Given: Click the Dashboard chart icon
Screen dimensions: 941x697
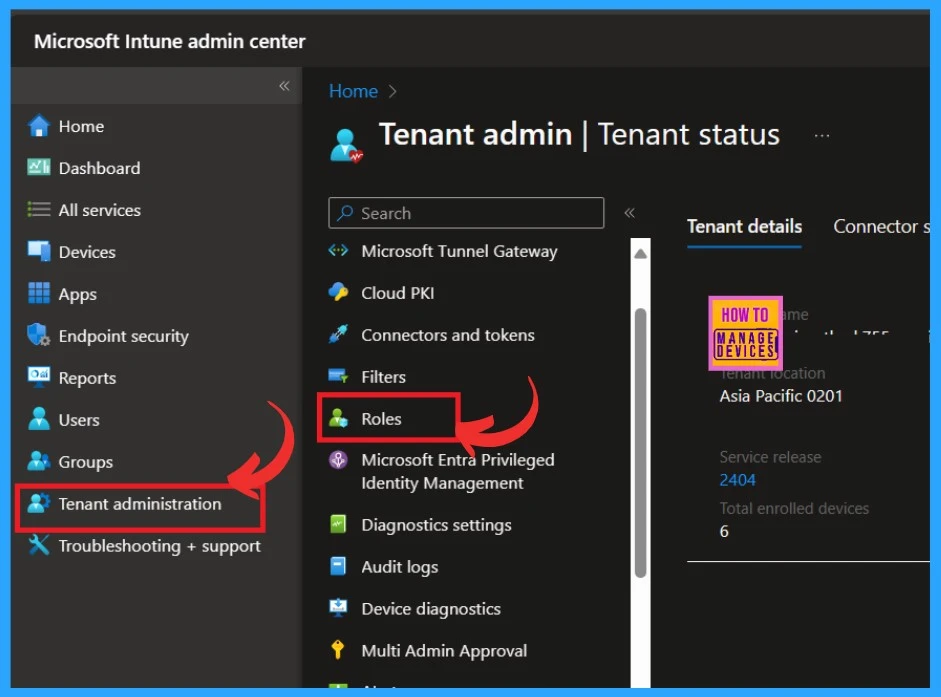Looking at the screenshot, I should click(39, 167).
